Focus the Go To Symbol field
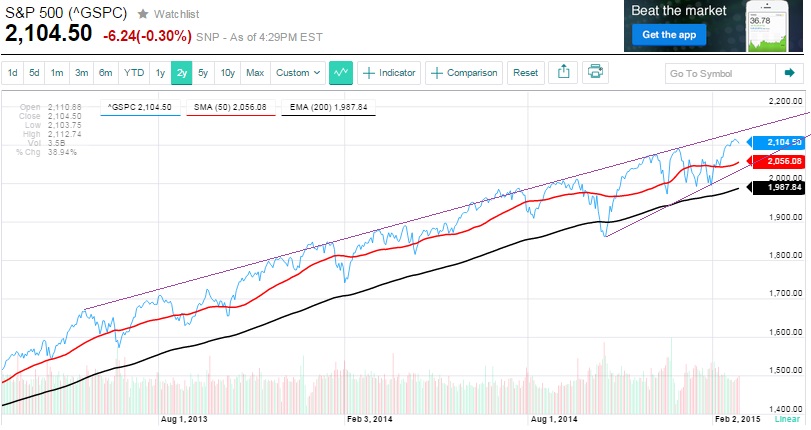 click(x=722, y=73)
